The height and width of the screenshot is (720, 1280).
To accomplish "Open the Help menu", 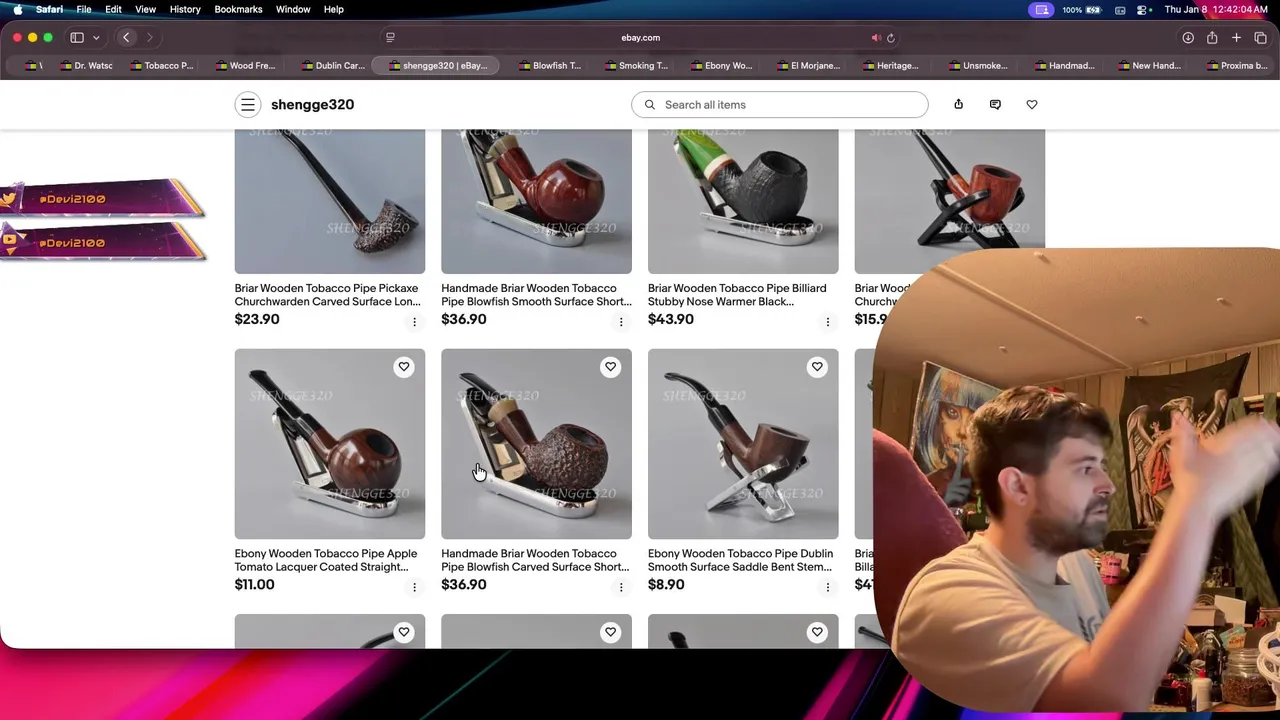I will point(334,9).
